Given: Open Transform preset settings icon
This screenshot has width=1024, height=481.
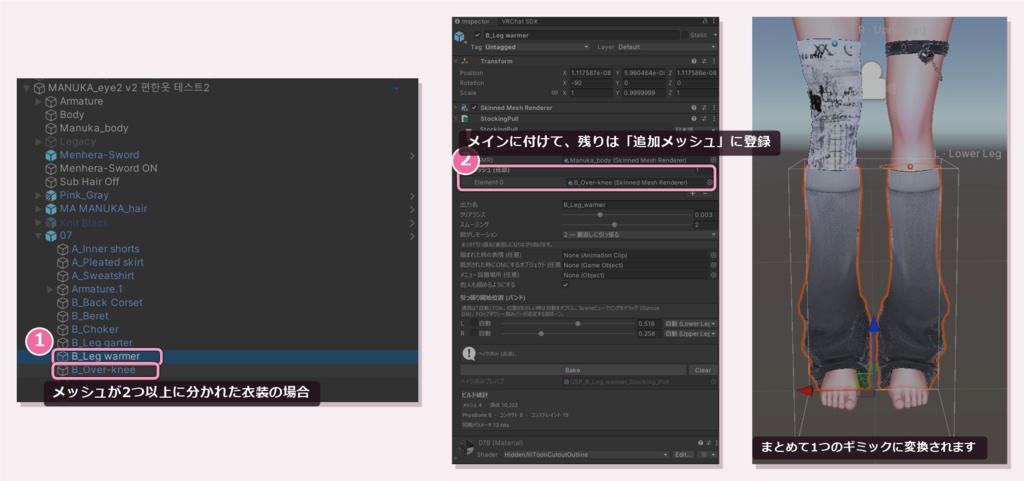Looking at the screenshot, I should (x=703, y=61).
